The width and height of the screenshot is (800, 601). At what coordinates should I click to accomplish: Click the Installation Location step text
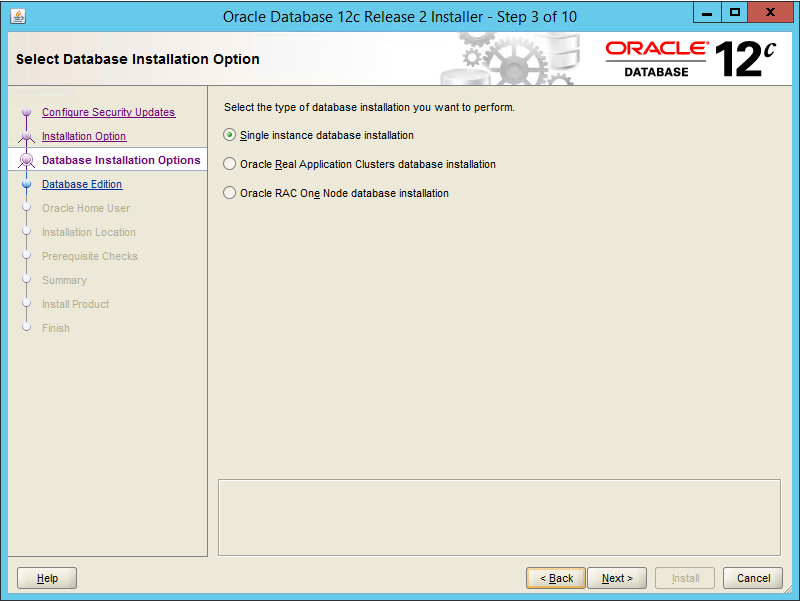(89, 232)
